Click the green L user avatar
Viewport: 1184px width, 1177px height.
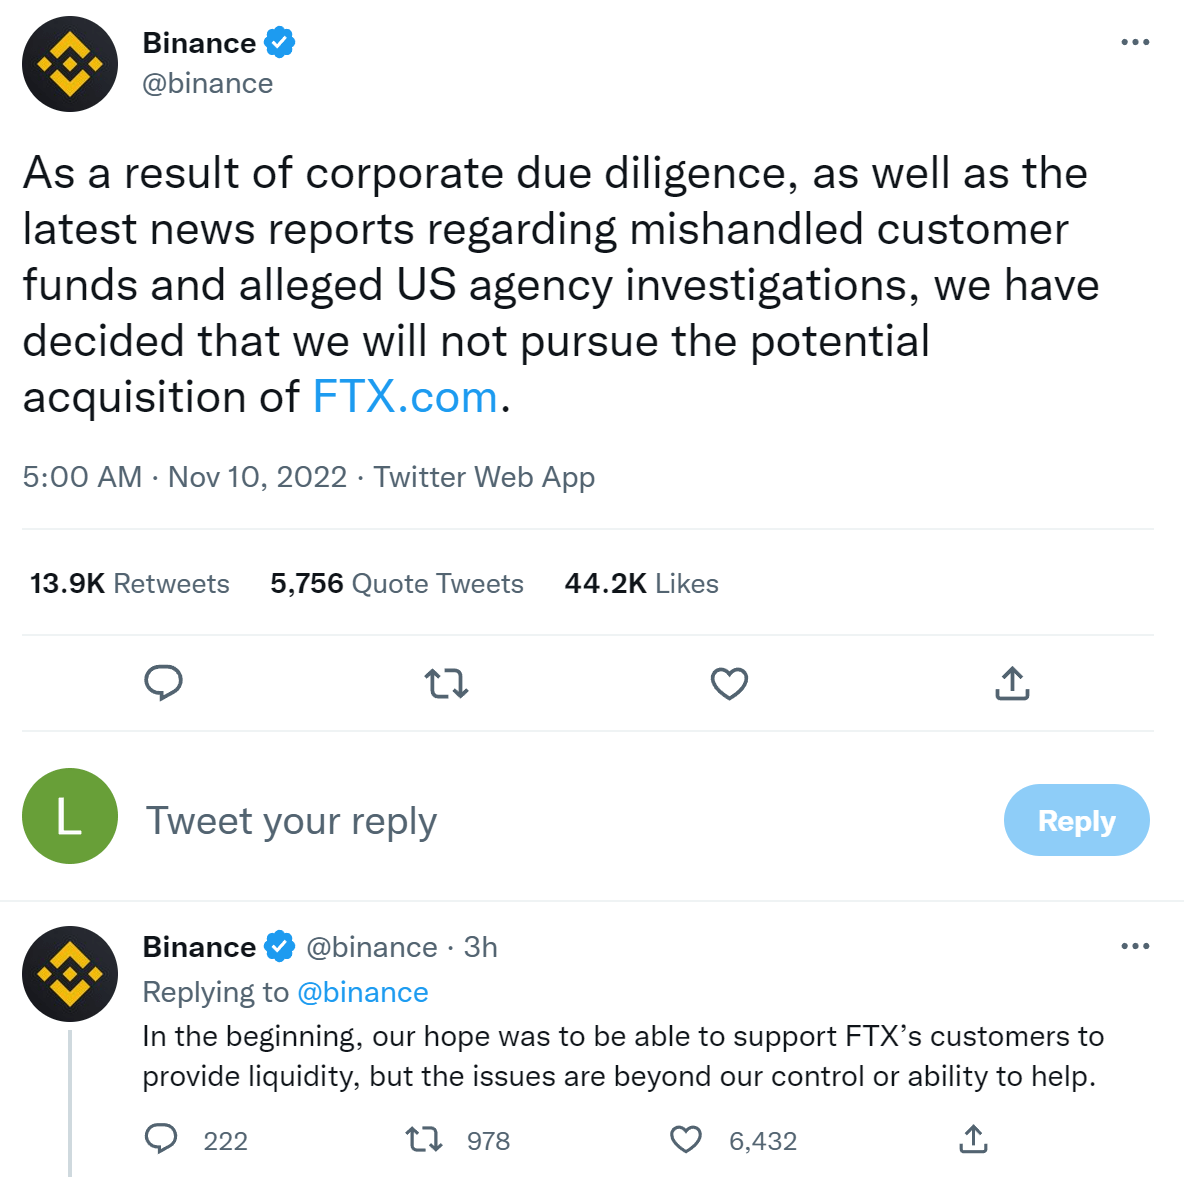tap(70, 816)
